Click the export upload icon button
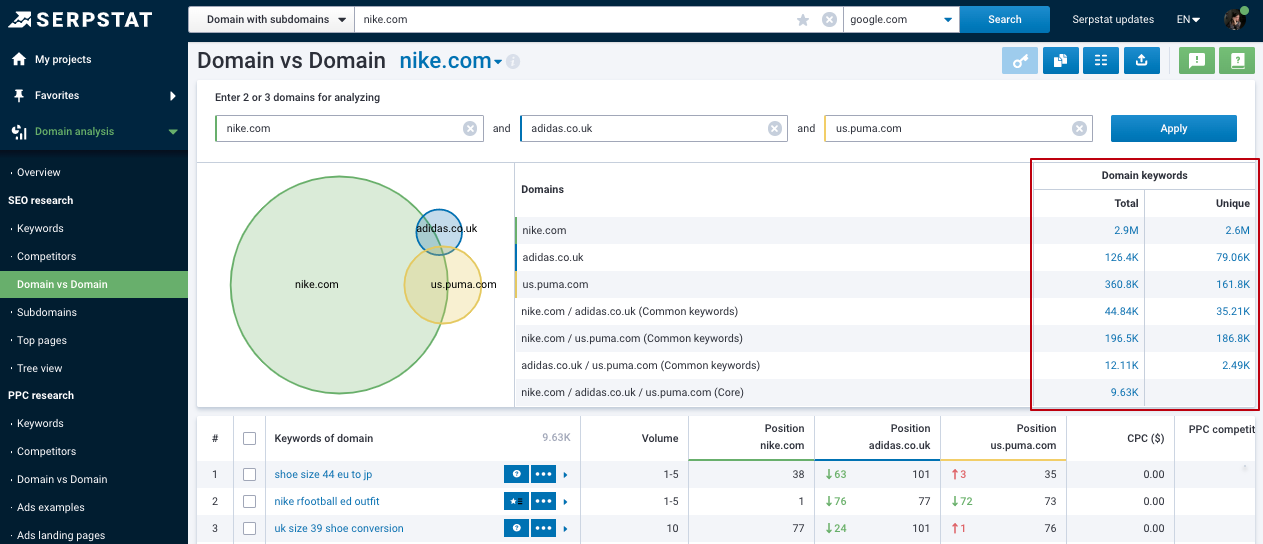The image size is (1263, 544). tap(1141, 60)
